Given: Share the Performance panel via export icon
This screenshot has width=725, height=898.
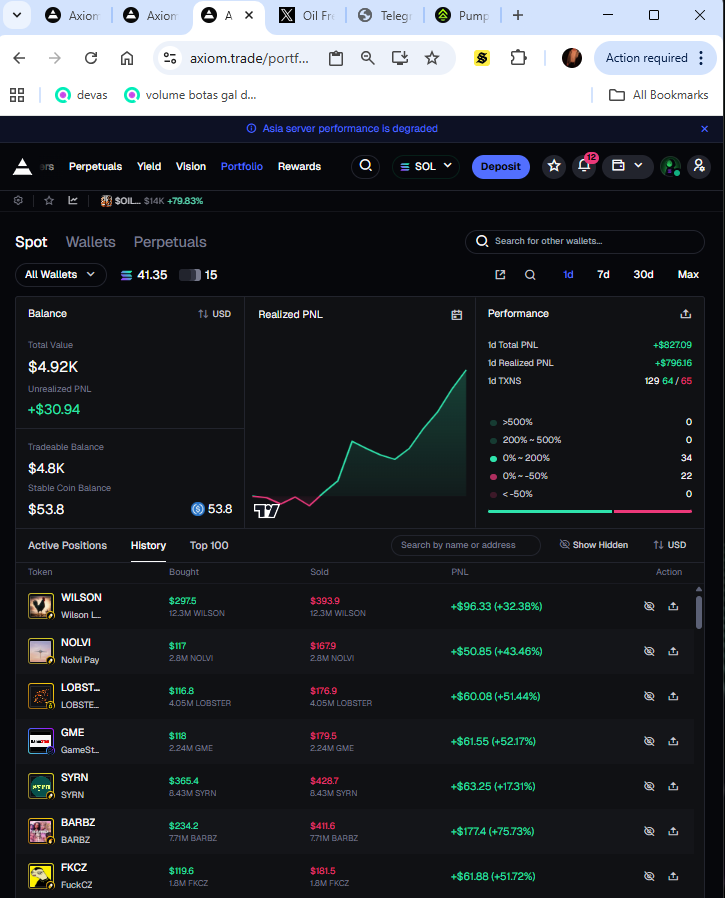Looking at the screenshot, I should coord(685,314).
